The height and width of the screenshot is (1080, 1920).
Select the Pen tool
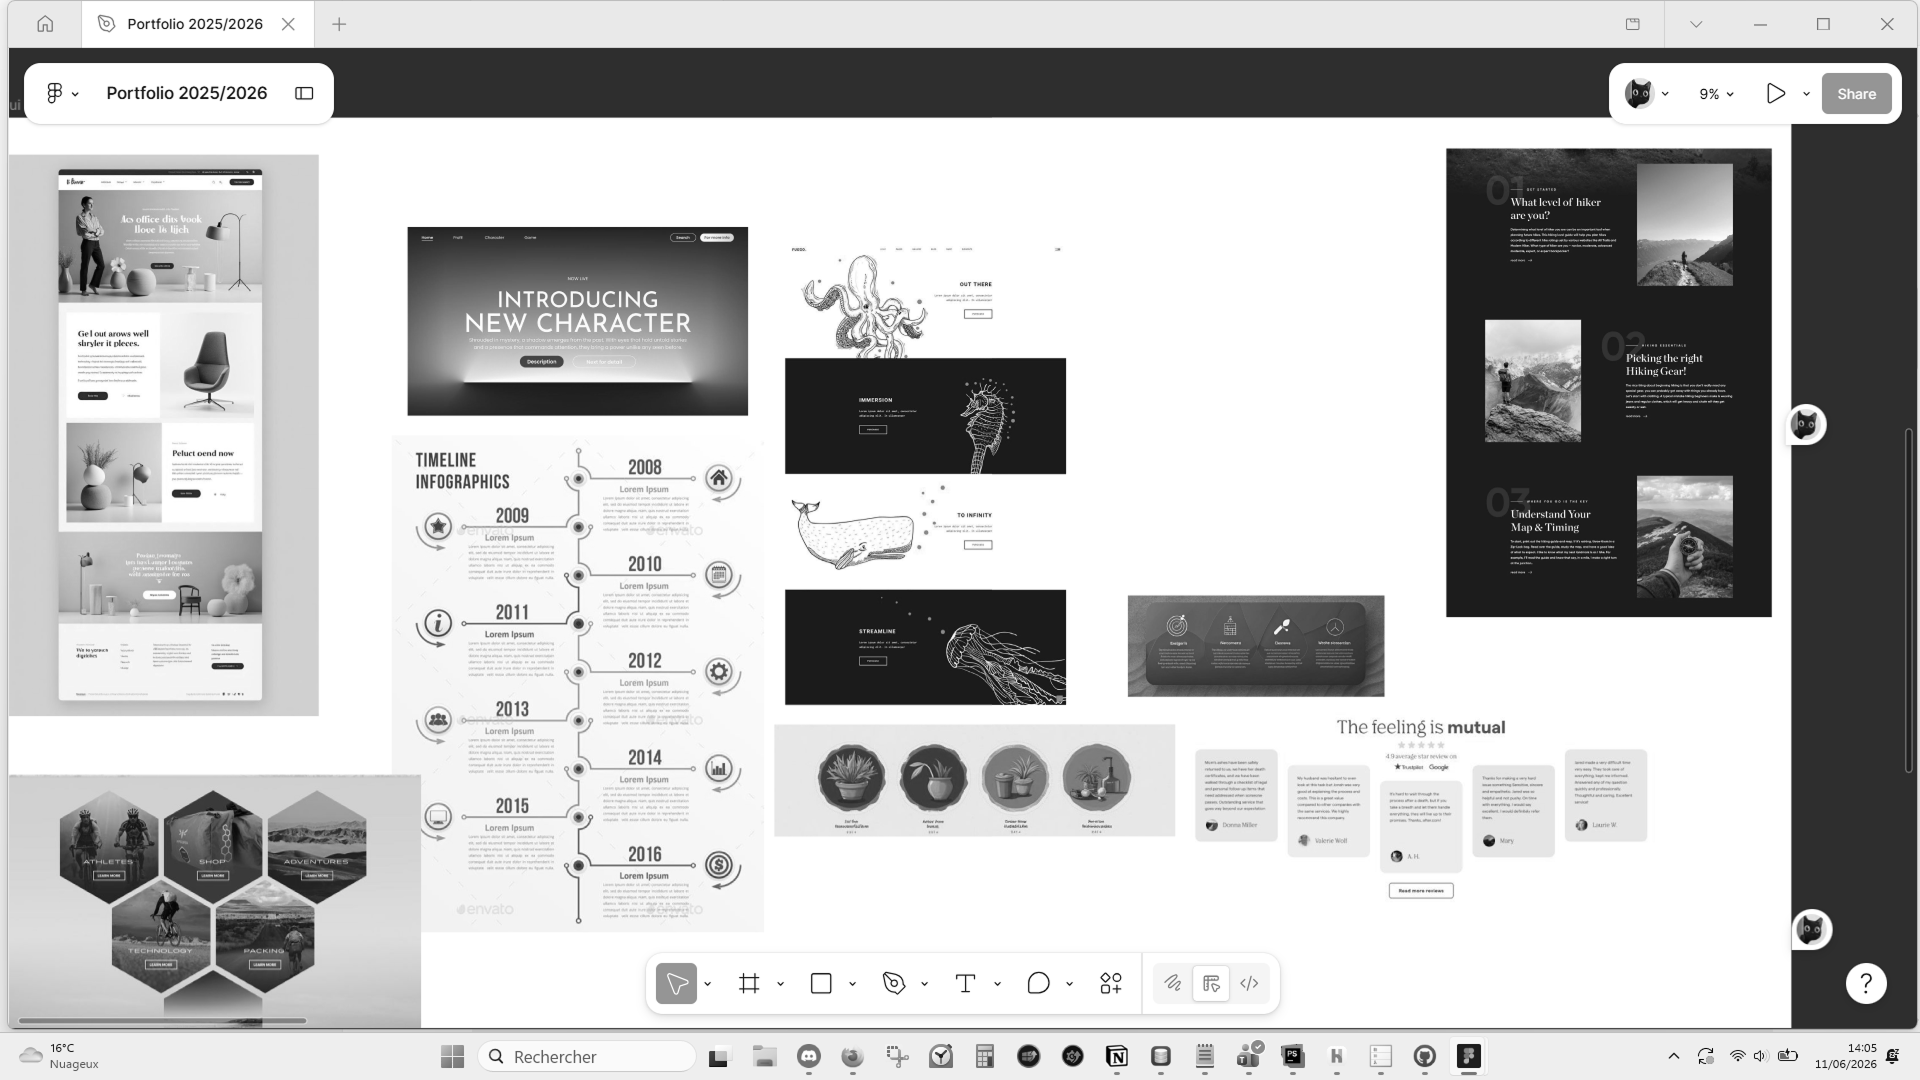pos(894,984)
